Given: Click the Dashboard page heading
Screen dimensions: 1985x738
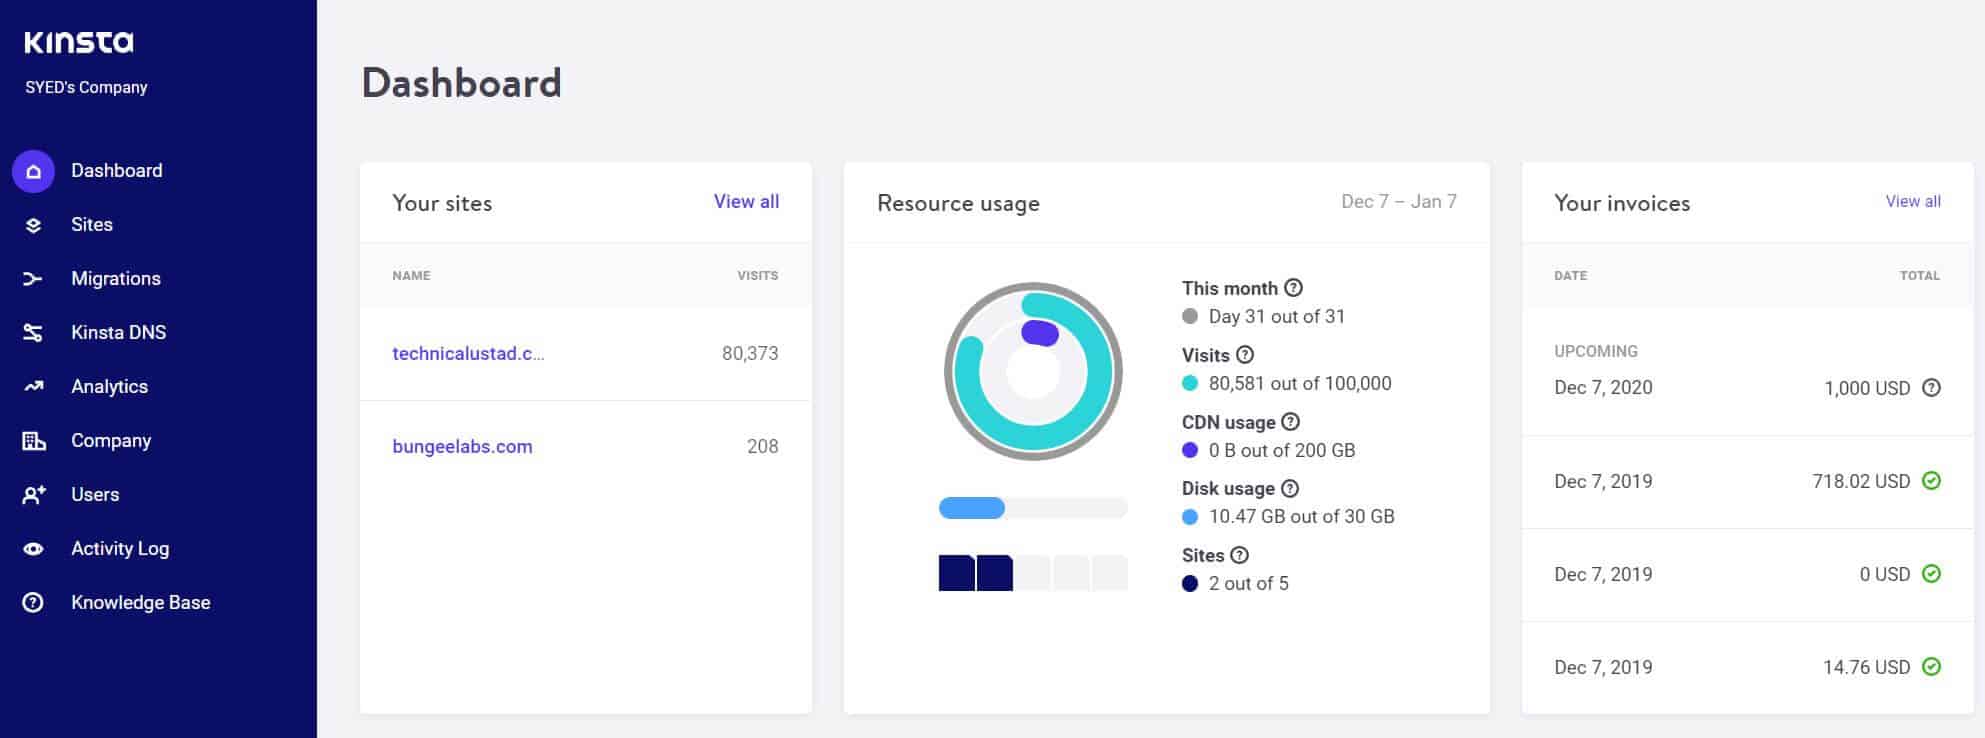Looking at the screenshot, I should coord(461,83).
